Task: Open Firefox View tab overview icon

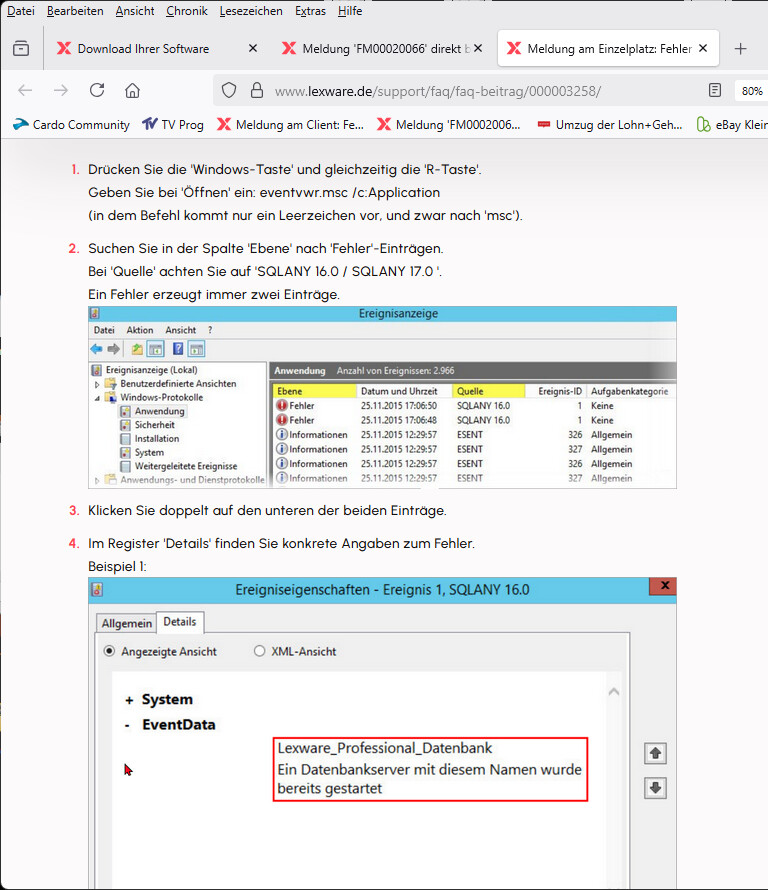Action: [x=21, y=49]
